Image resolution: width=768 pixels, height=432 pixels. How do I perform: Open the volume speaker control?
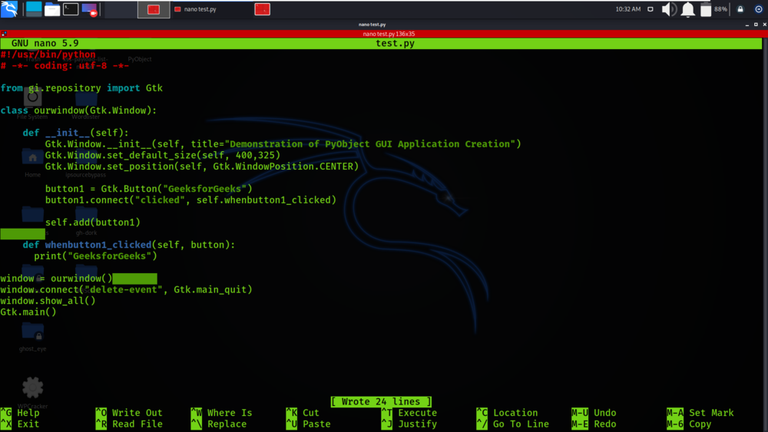pyautogui.click(x=669, y=9)
